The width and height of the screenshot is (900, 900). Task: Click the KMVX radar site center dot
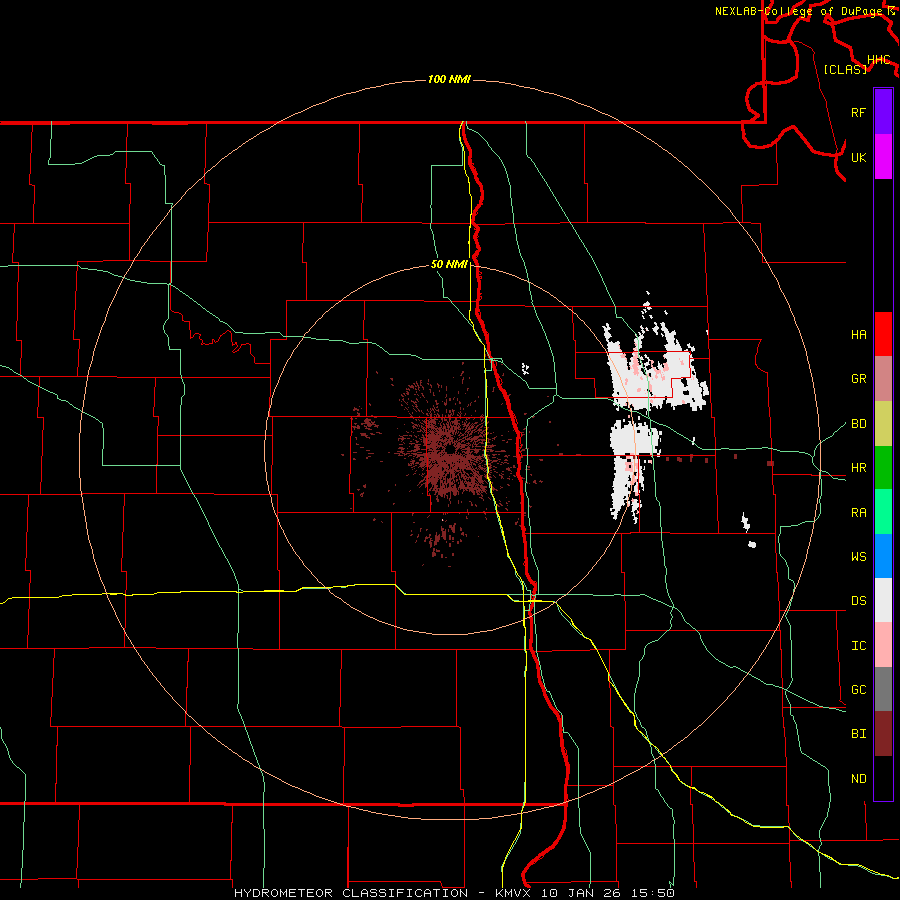(x=451, y=449)
